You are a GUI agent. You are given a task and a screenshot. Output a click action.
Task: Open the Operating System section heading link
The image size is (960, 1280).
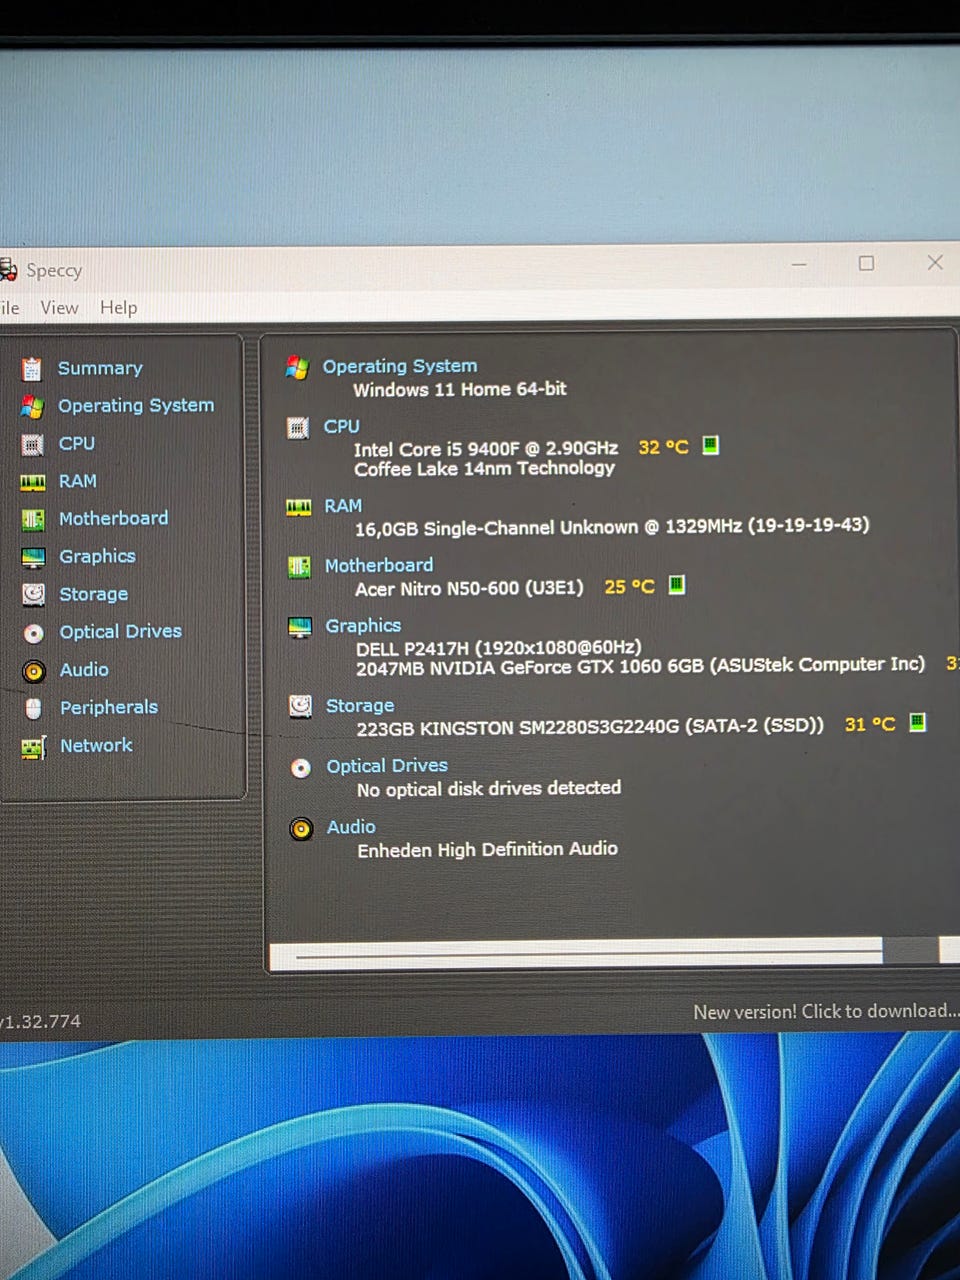[x=399, y=366]
